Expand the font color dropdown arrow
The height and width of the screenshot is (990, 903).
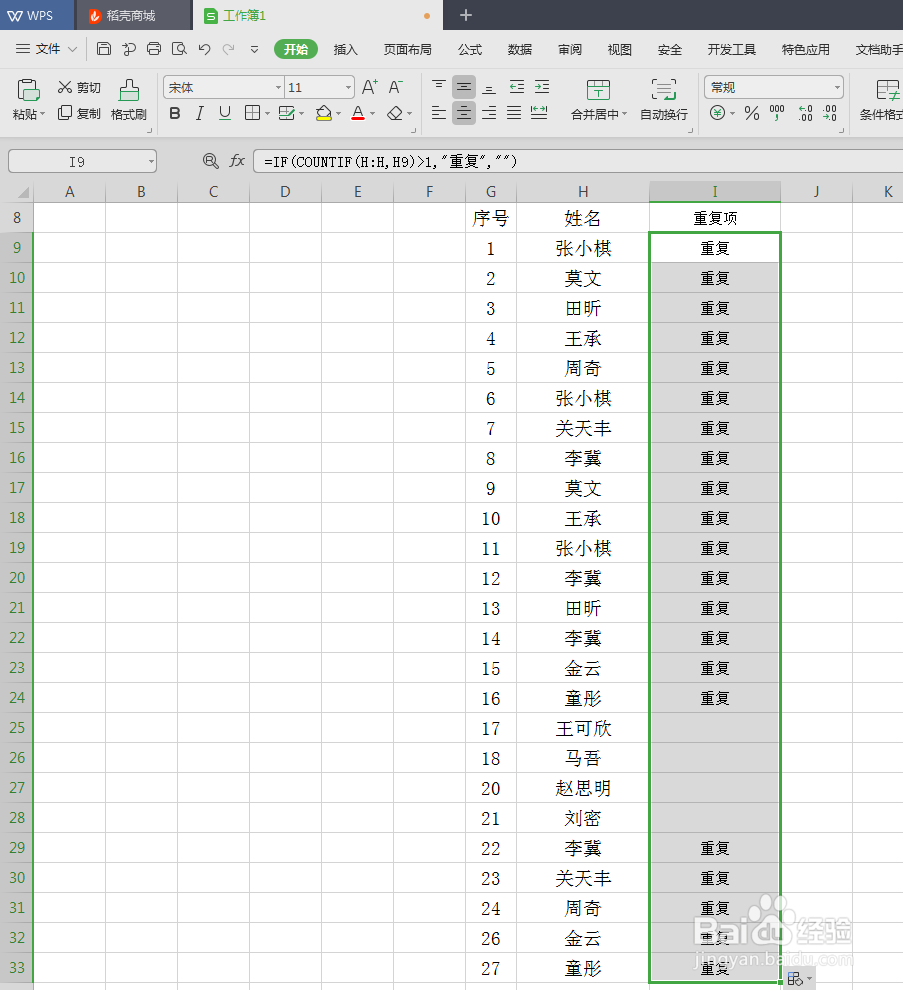point(373,114)
